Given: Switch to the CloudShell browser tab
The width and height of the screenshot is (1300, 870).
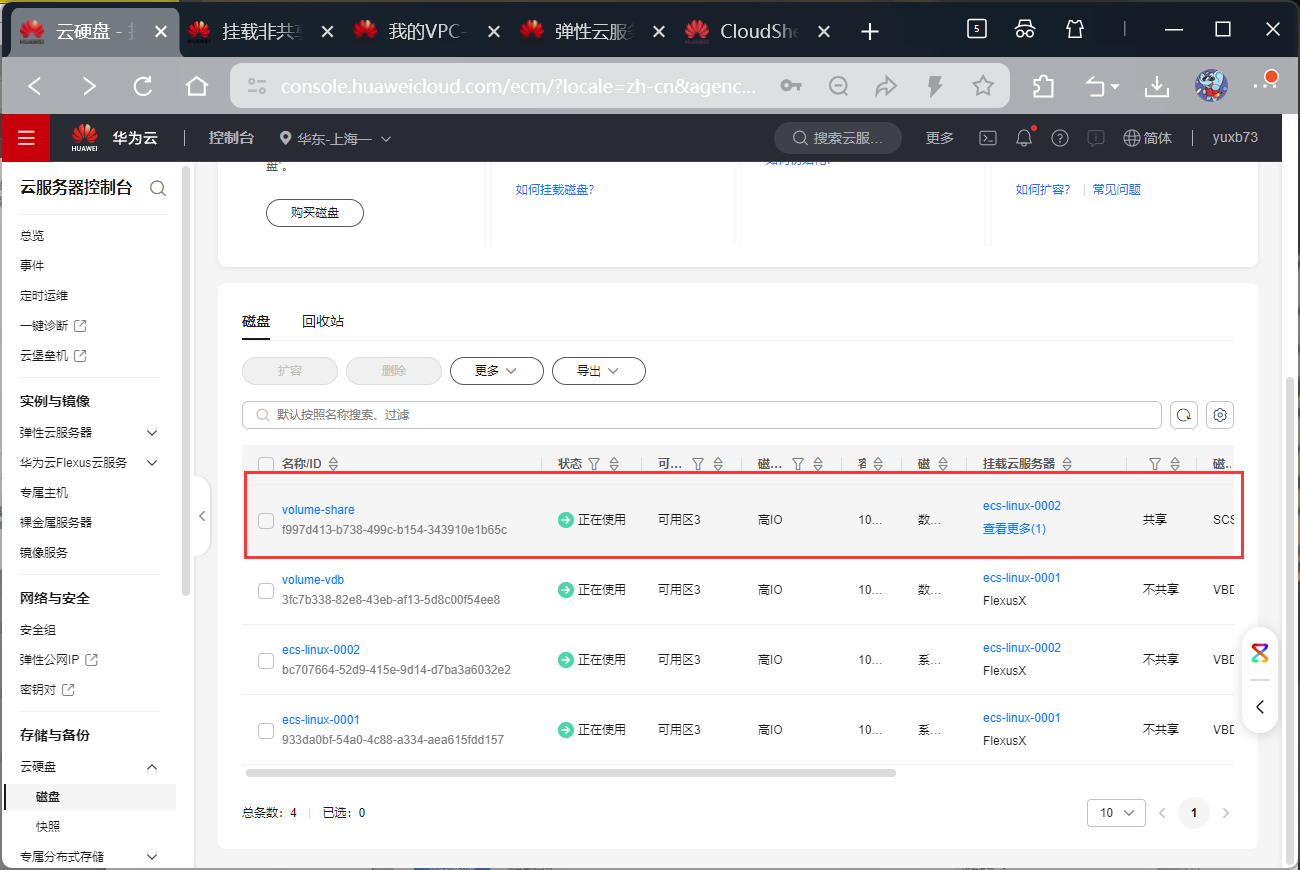Looking at the screenshot, I should [x=758, y=31].
